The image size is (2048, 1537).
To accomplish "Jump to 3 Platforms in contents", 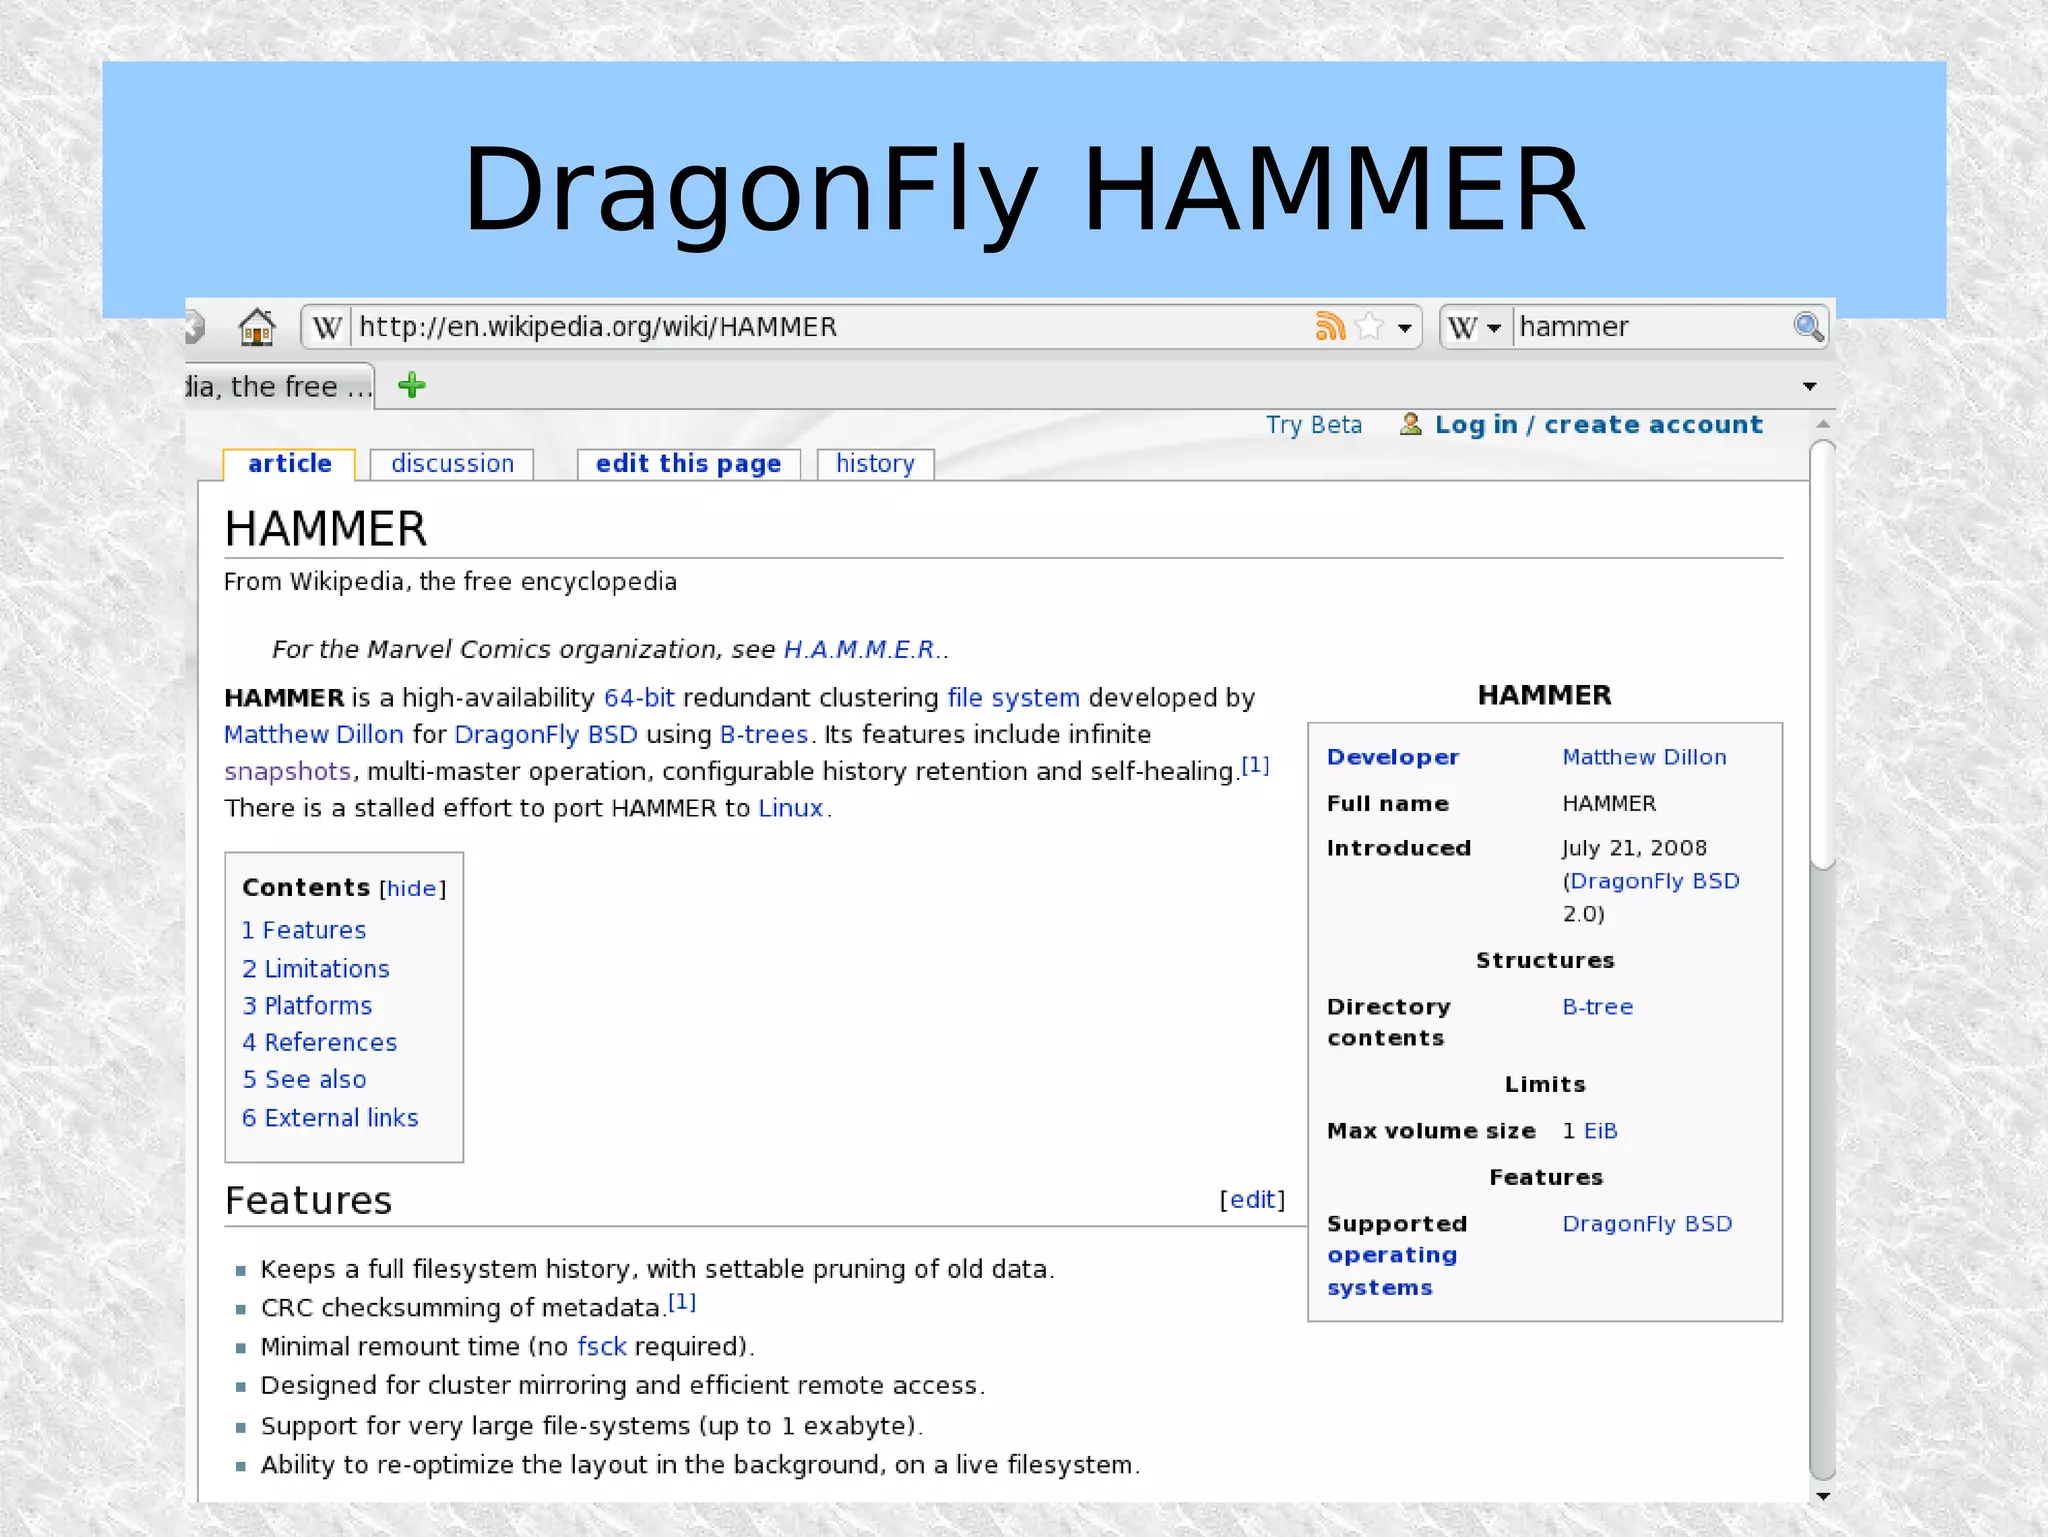I will [x=307, y=1006].
